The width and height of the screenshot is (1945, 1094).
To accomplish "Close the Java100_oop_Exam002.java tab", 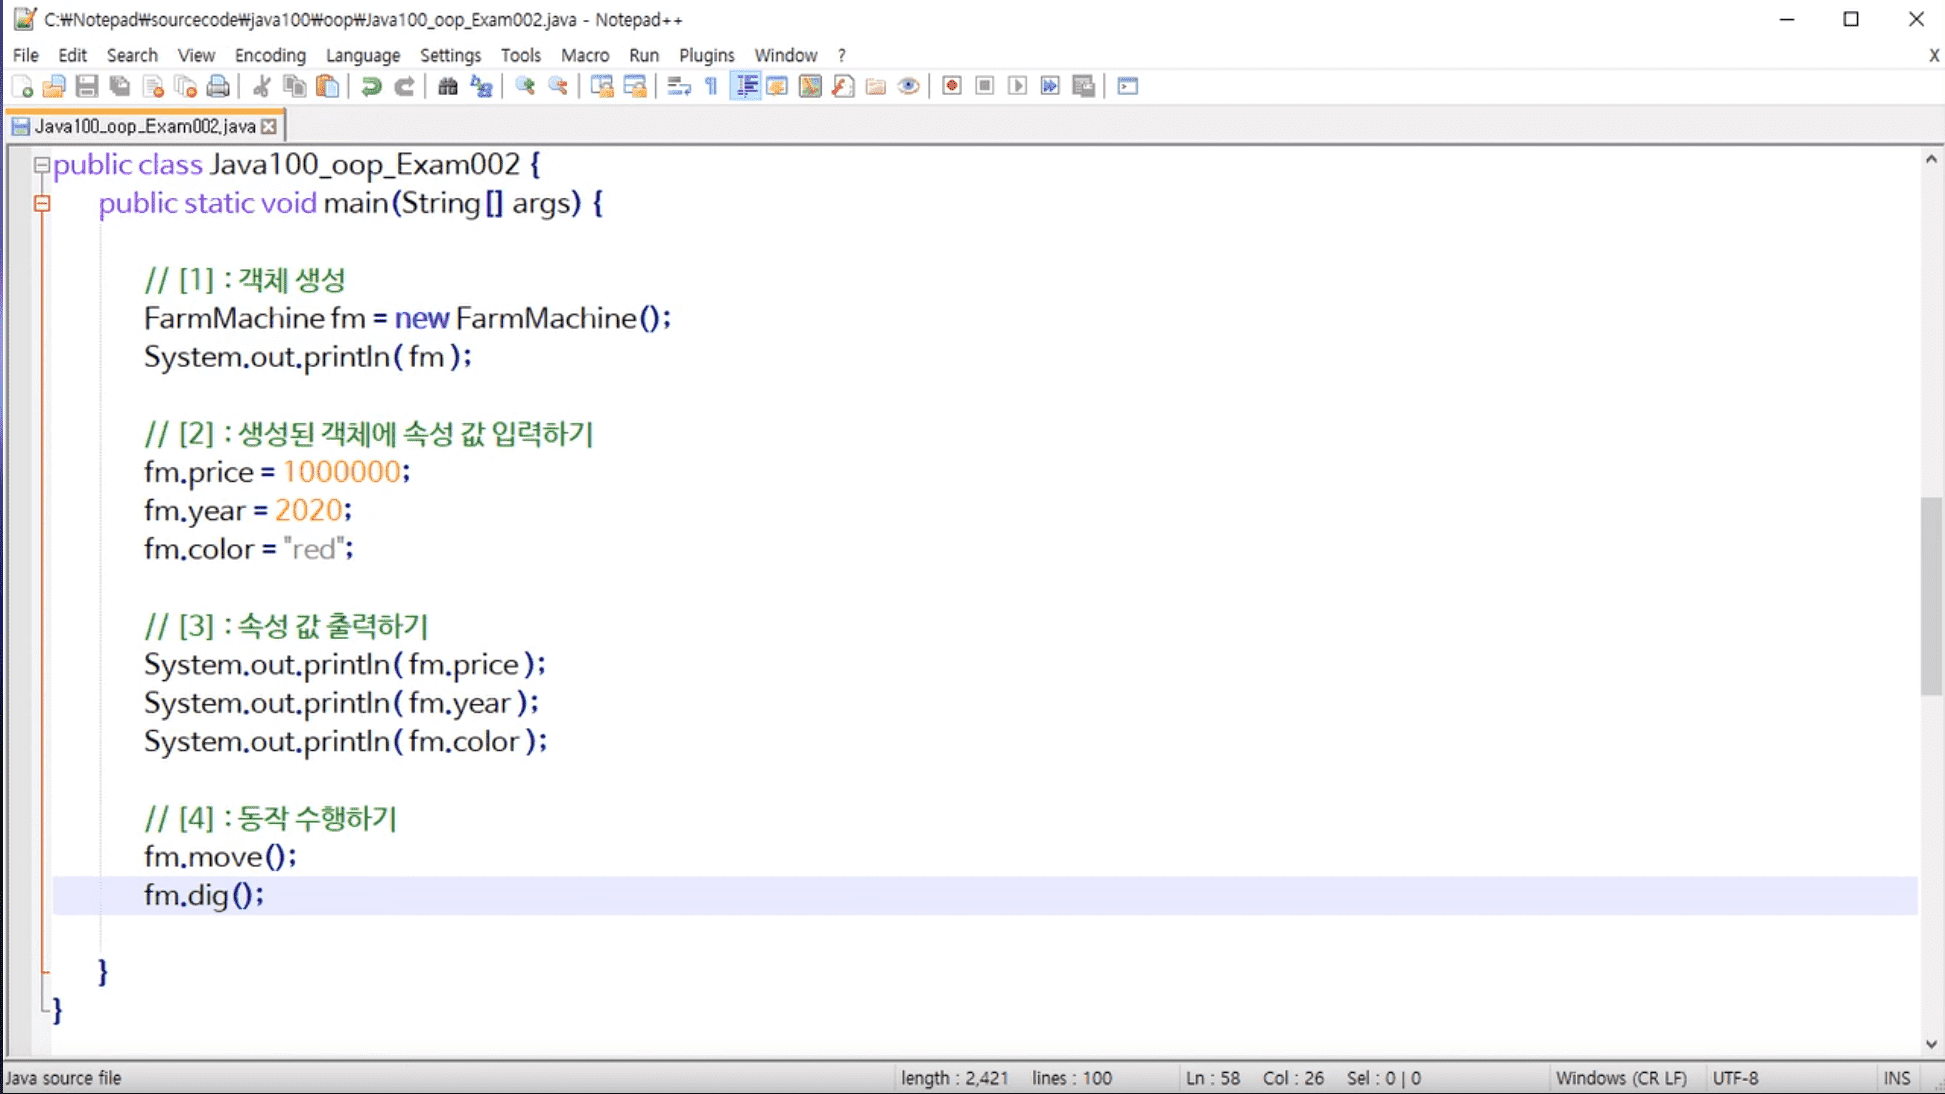I will coord(269,127).
